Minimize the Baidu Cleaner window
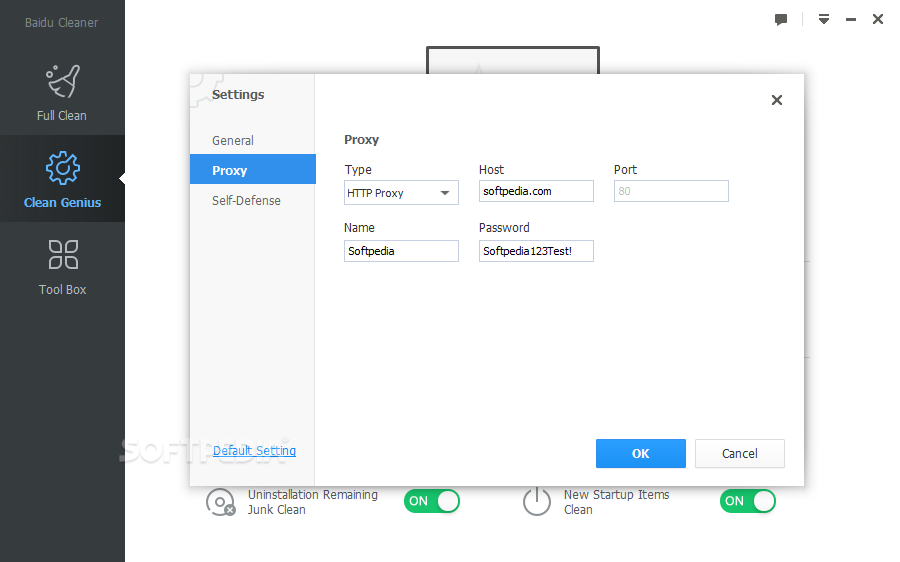Screen dimensions: 900x562 tap(851, 20)
